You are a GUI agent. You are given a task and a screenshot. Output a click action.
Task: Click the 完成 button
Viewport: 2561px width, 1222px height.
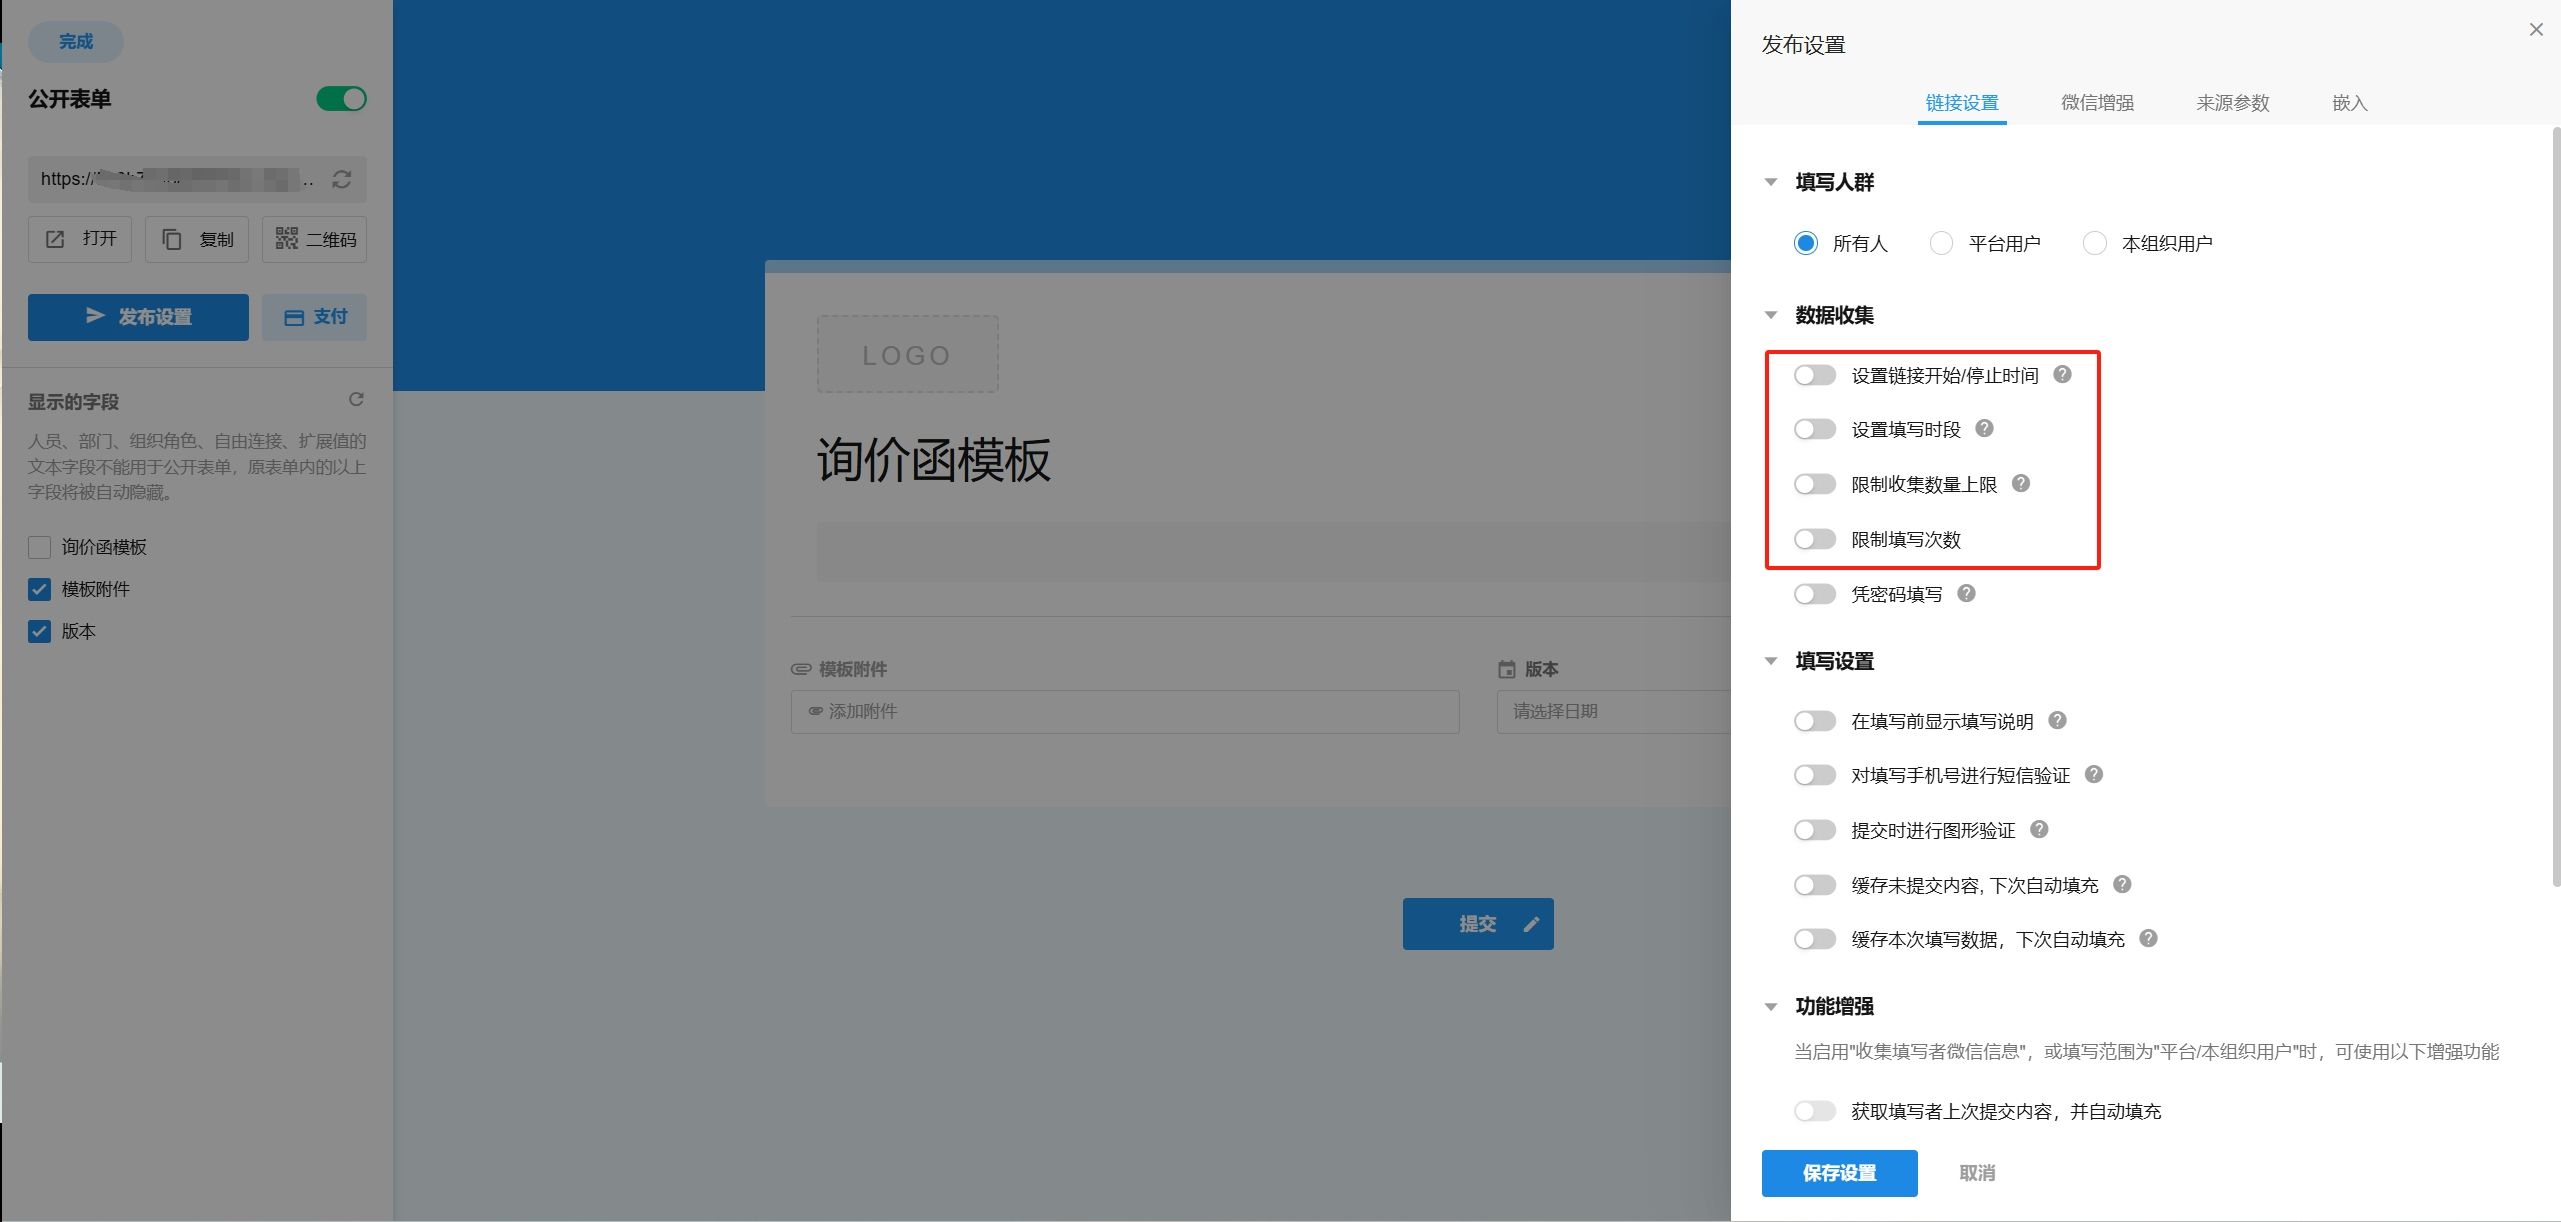(75, 41)
